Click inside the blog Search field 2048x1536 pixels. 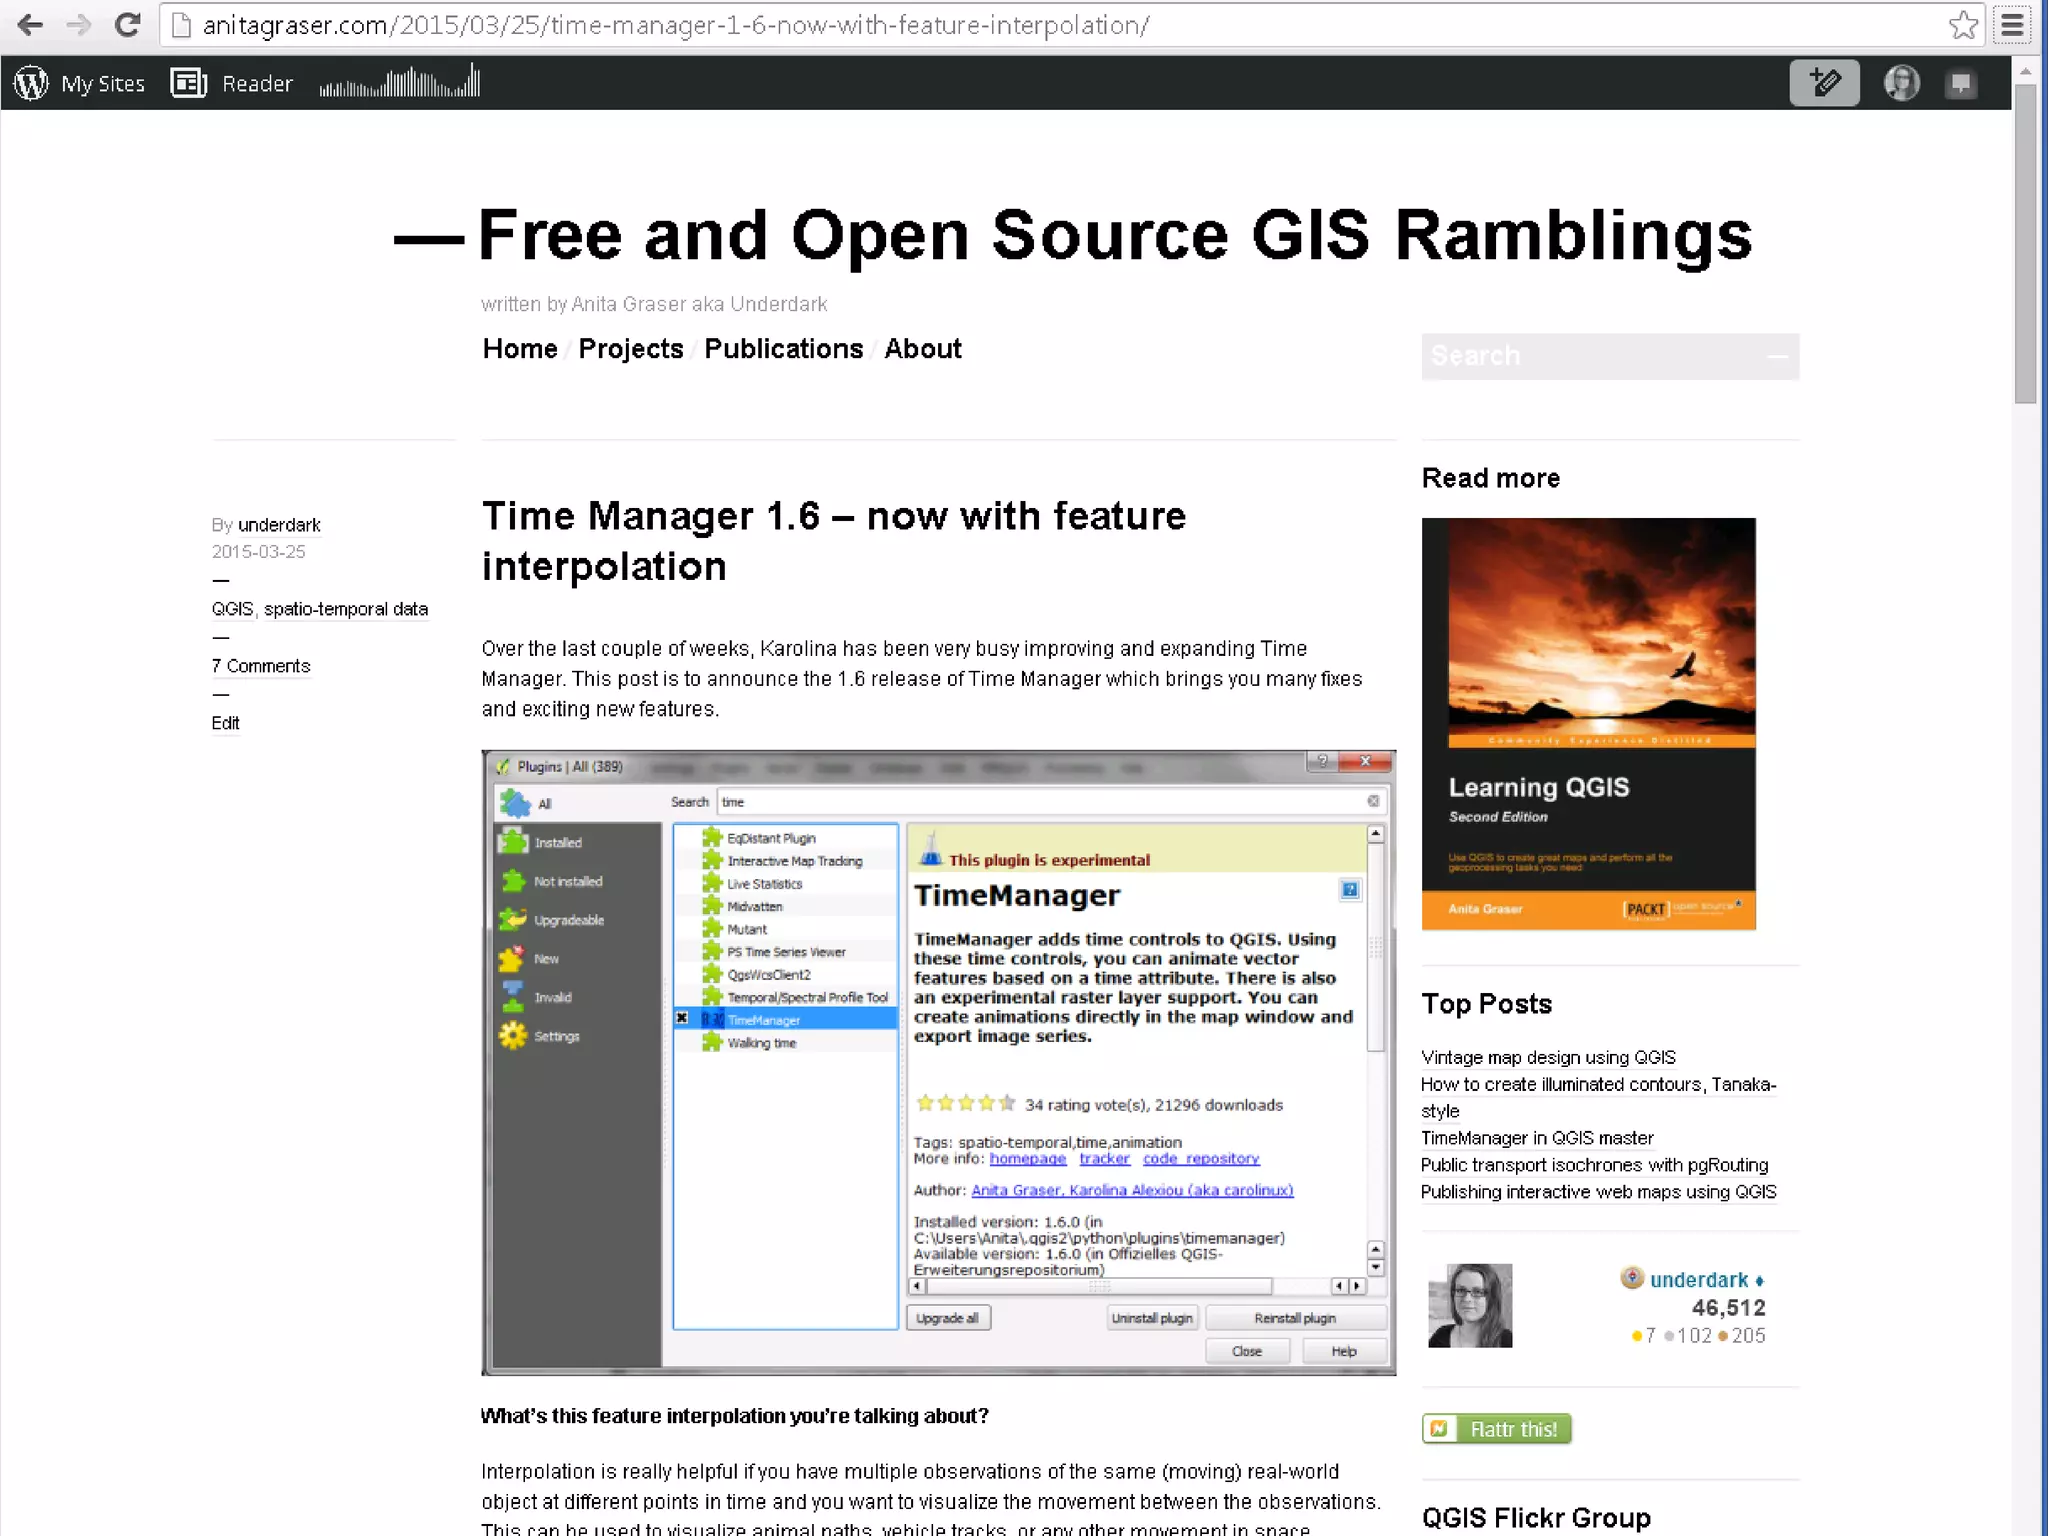[1590, 356]
